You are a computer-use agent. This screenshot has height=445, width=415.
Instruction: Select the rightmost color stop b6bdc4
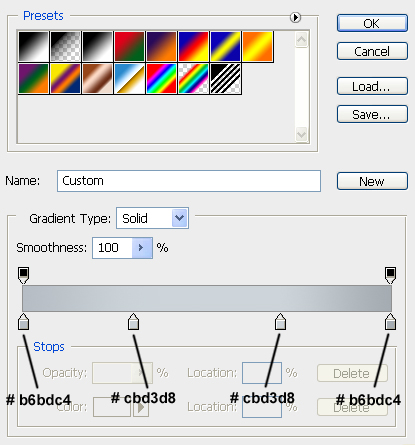[390, 321]
